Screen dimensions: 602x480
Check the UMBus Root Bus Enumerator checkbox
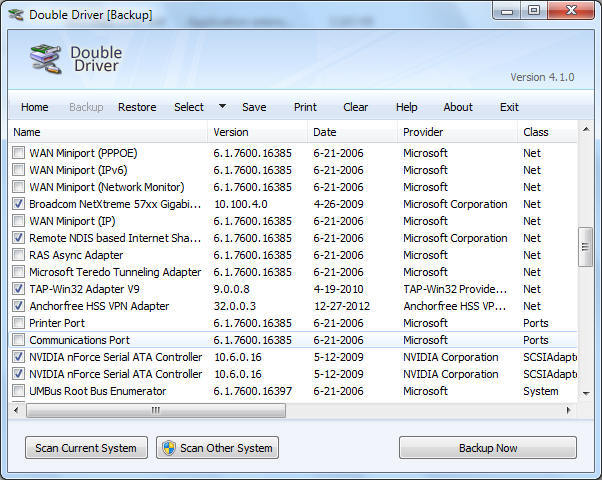(18, 391)
